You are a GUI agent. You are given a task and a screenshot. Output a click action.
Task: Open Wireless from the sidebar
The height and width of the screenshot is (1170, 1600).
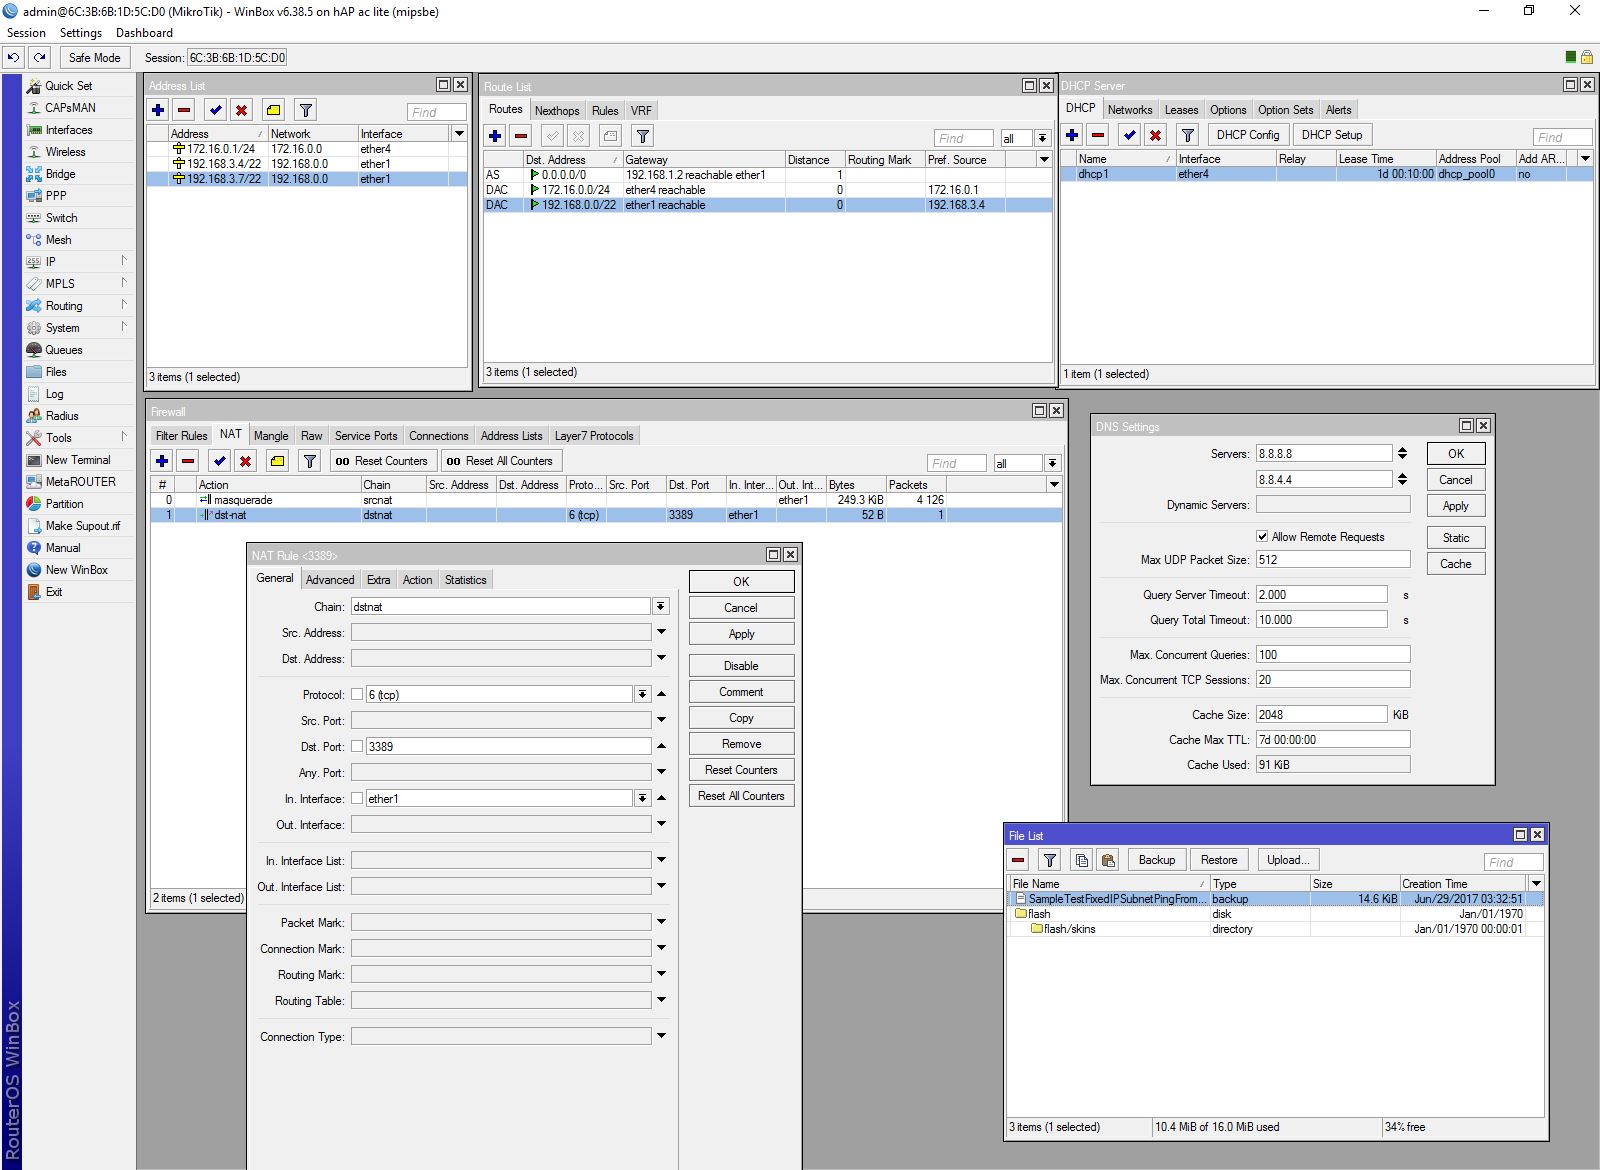[65, 152]
